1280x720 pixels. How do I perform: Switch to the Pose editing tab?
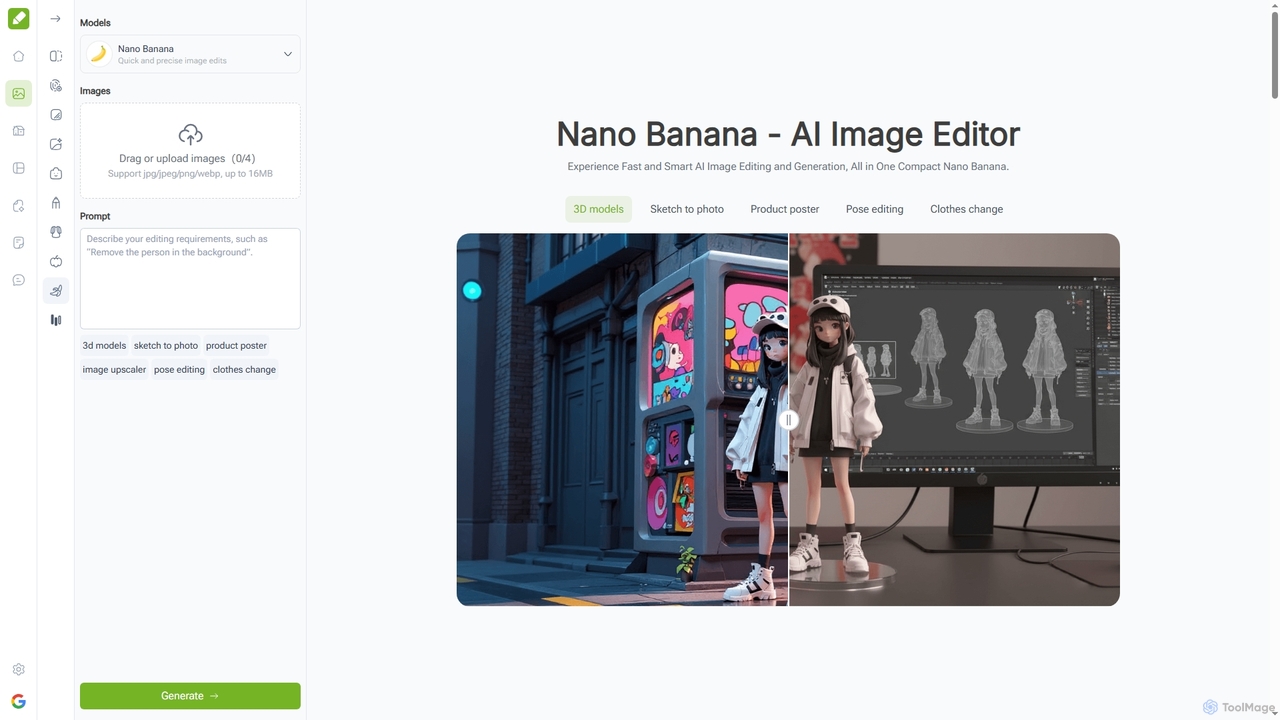pyautogui.click(x=874, y=209)
